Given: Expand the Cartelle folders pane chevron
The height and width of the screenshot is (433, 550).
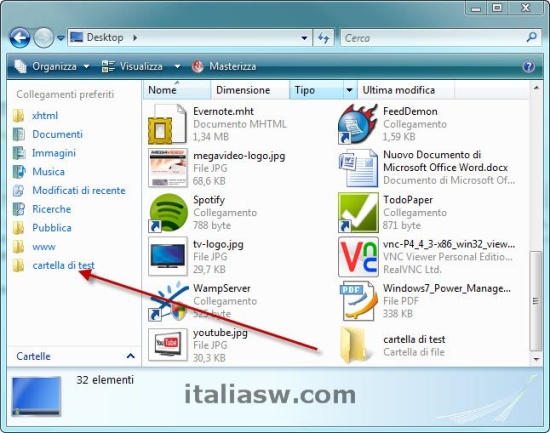Looking at the screenshot, I should click(130, 356).
